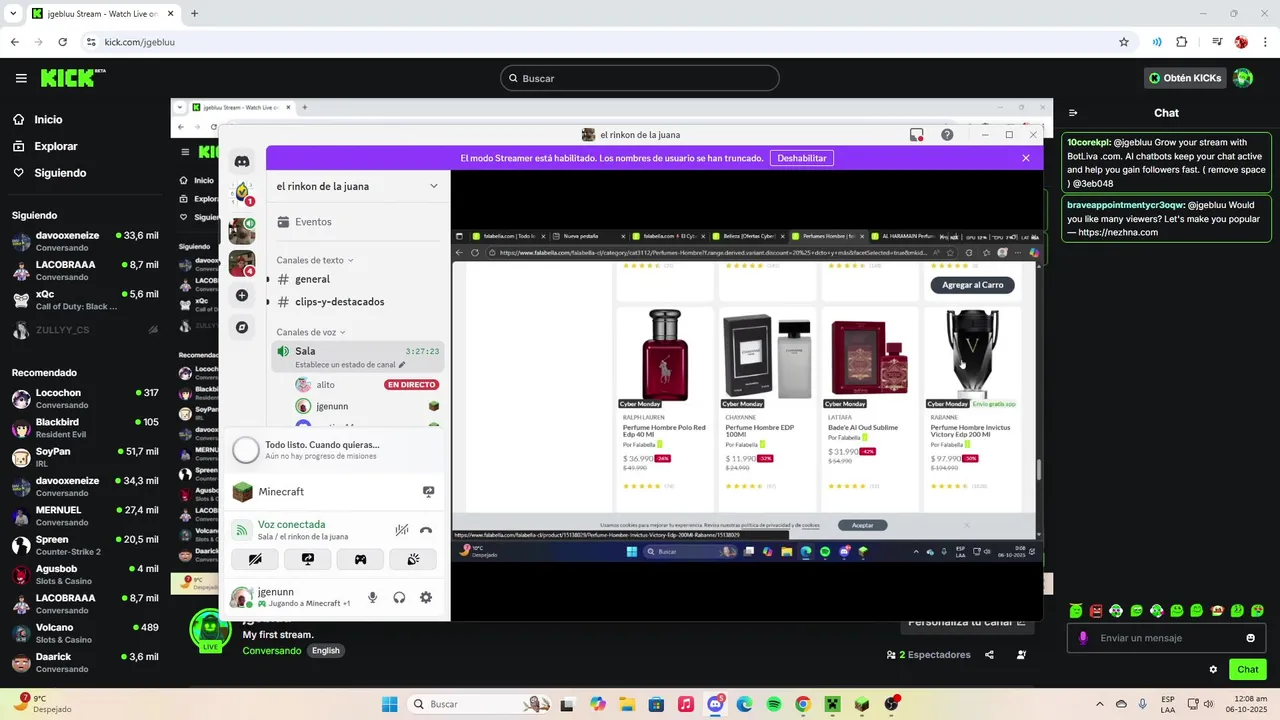The height and width of the screenshot is (720, 1280).
Task: Open the Kick profile avatar menu
Action: 1243,78
